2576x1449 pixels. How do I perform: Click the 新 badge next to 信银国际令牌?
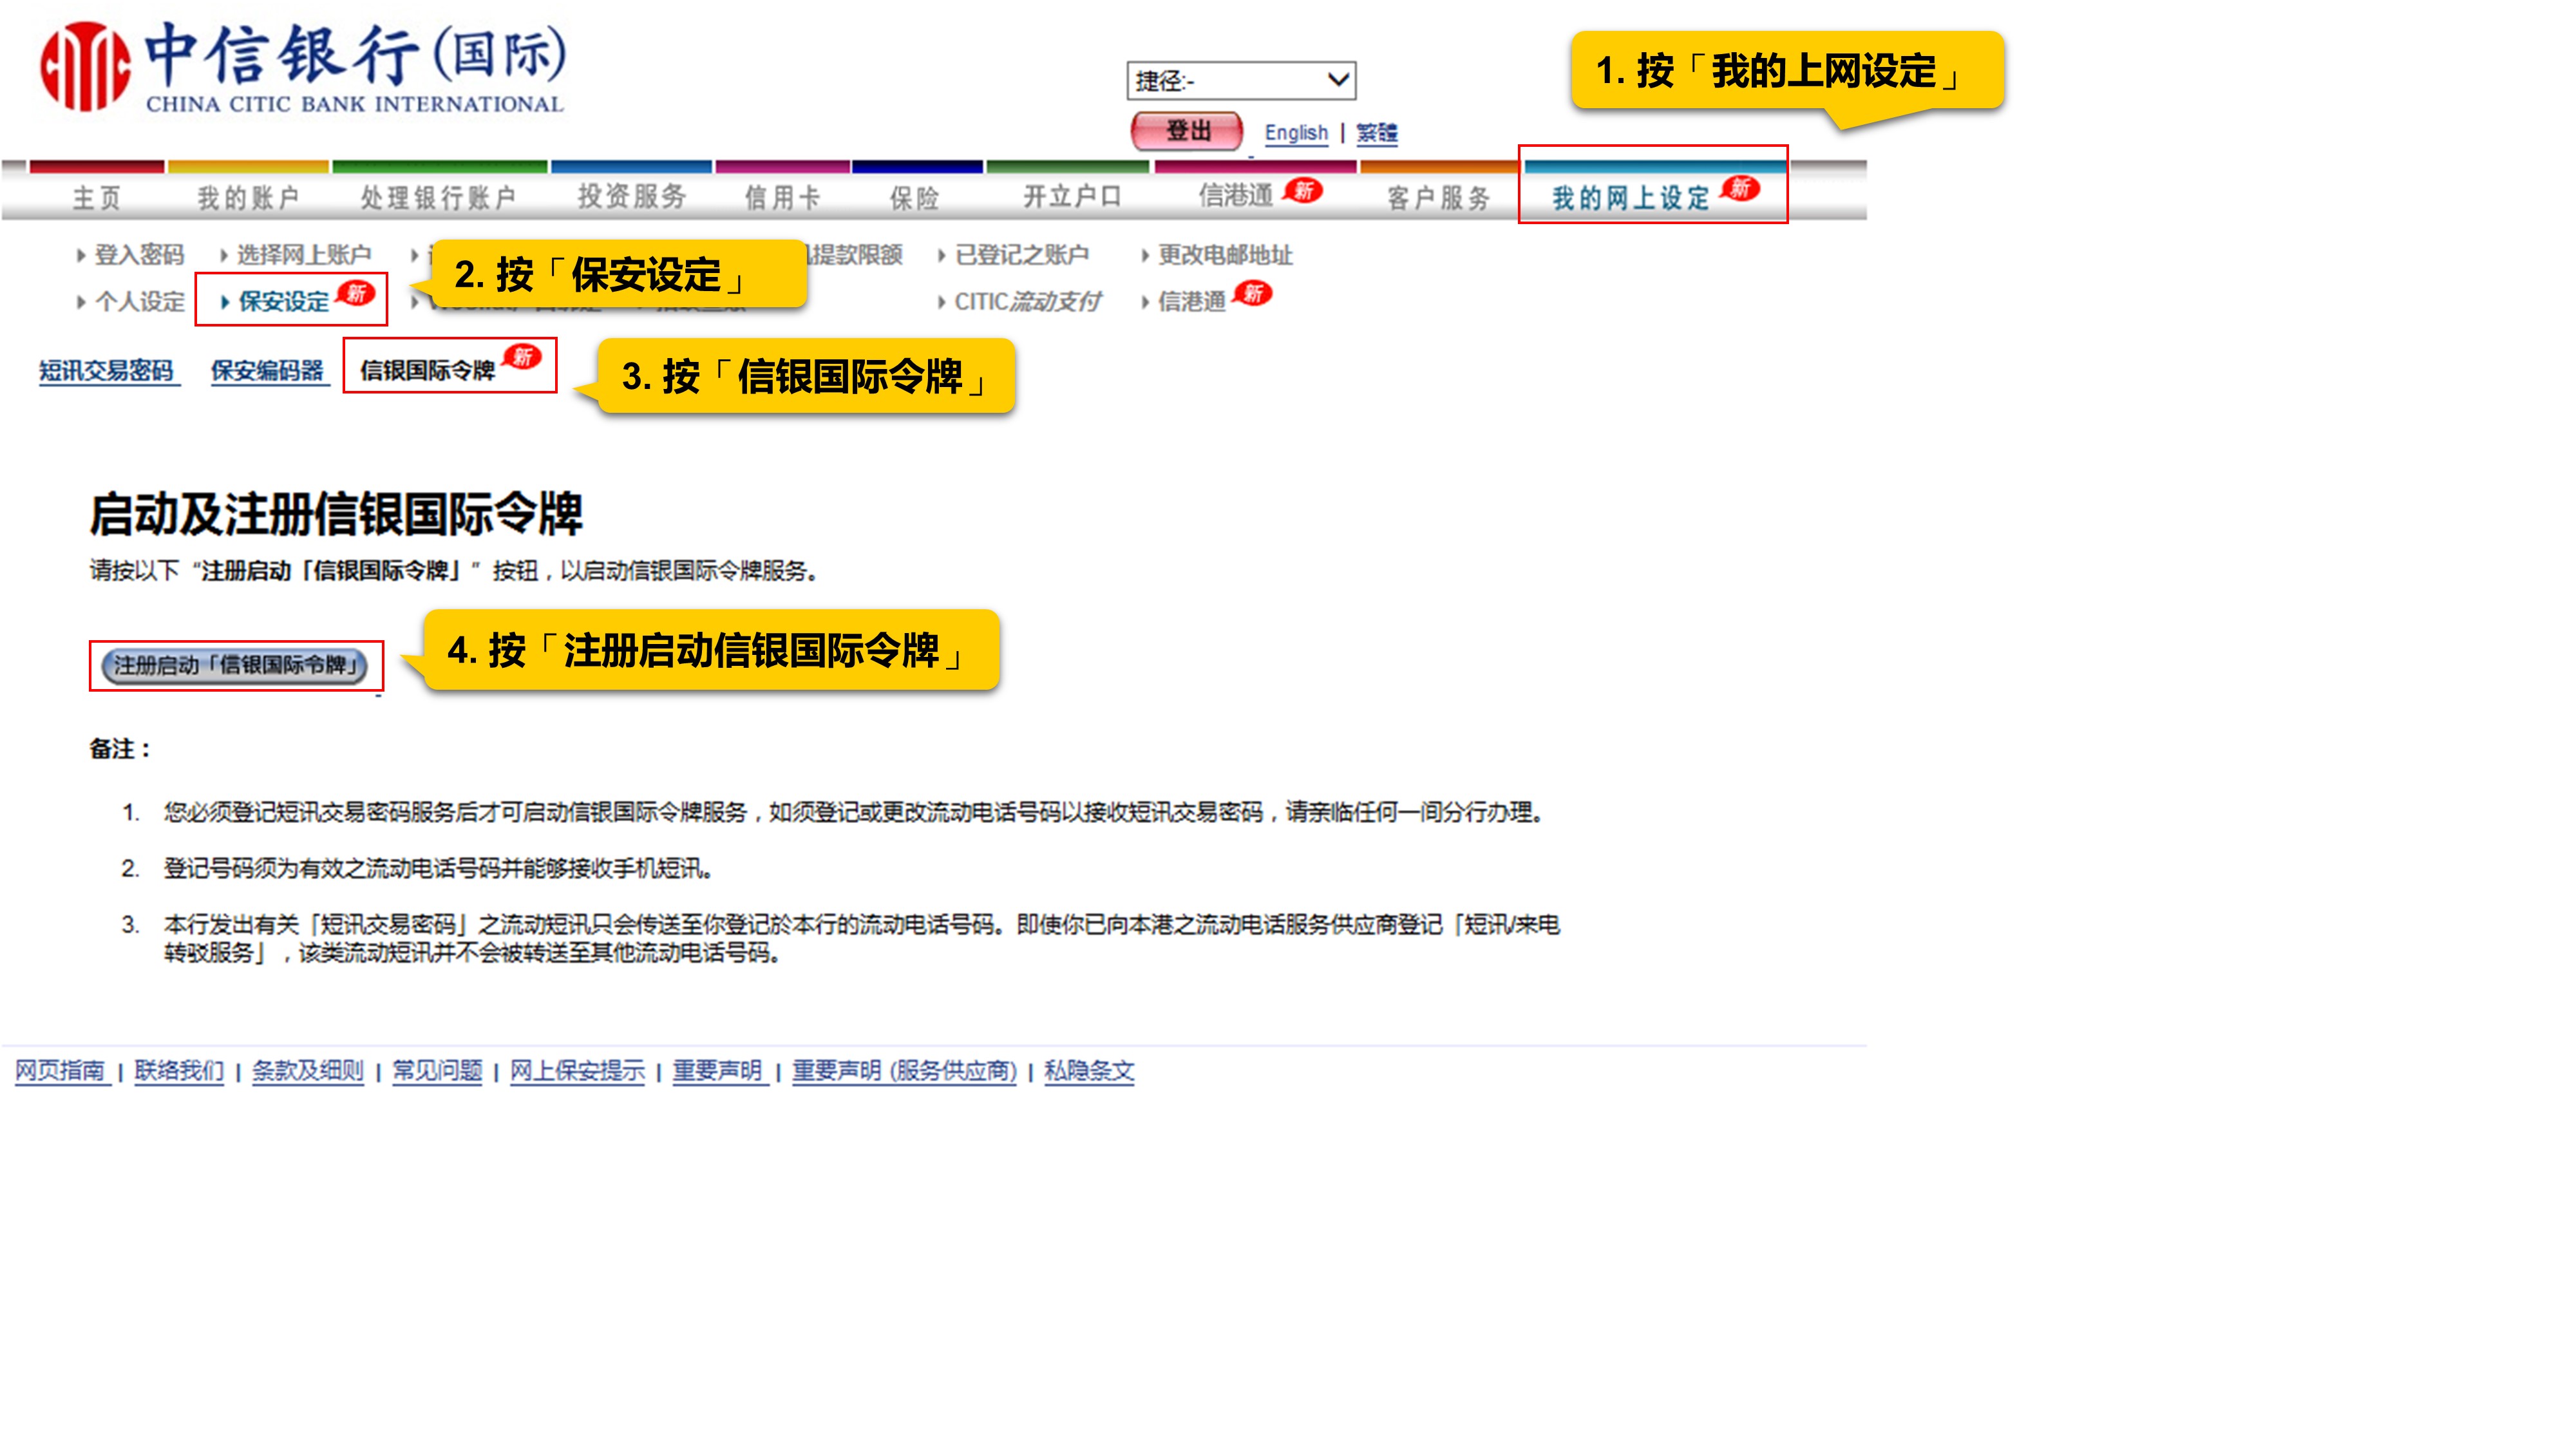point(522,357)
